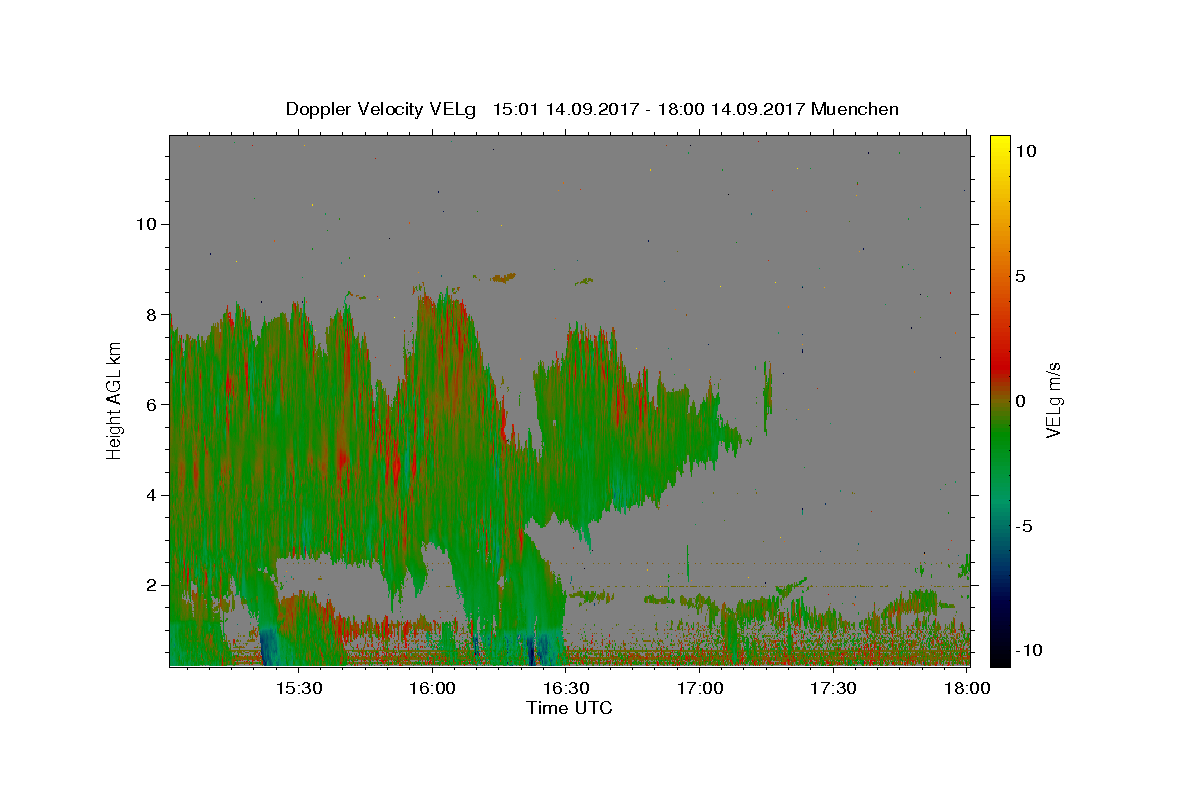Click the colorbar label 5
The image size is (1200, 800).
[1020, 276]
